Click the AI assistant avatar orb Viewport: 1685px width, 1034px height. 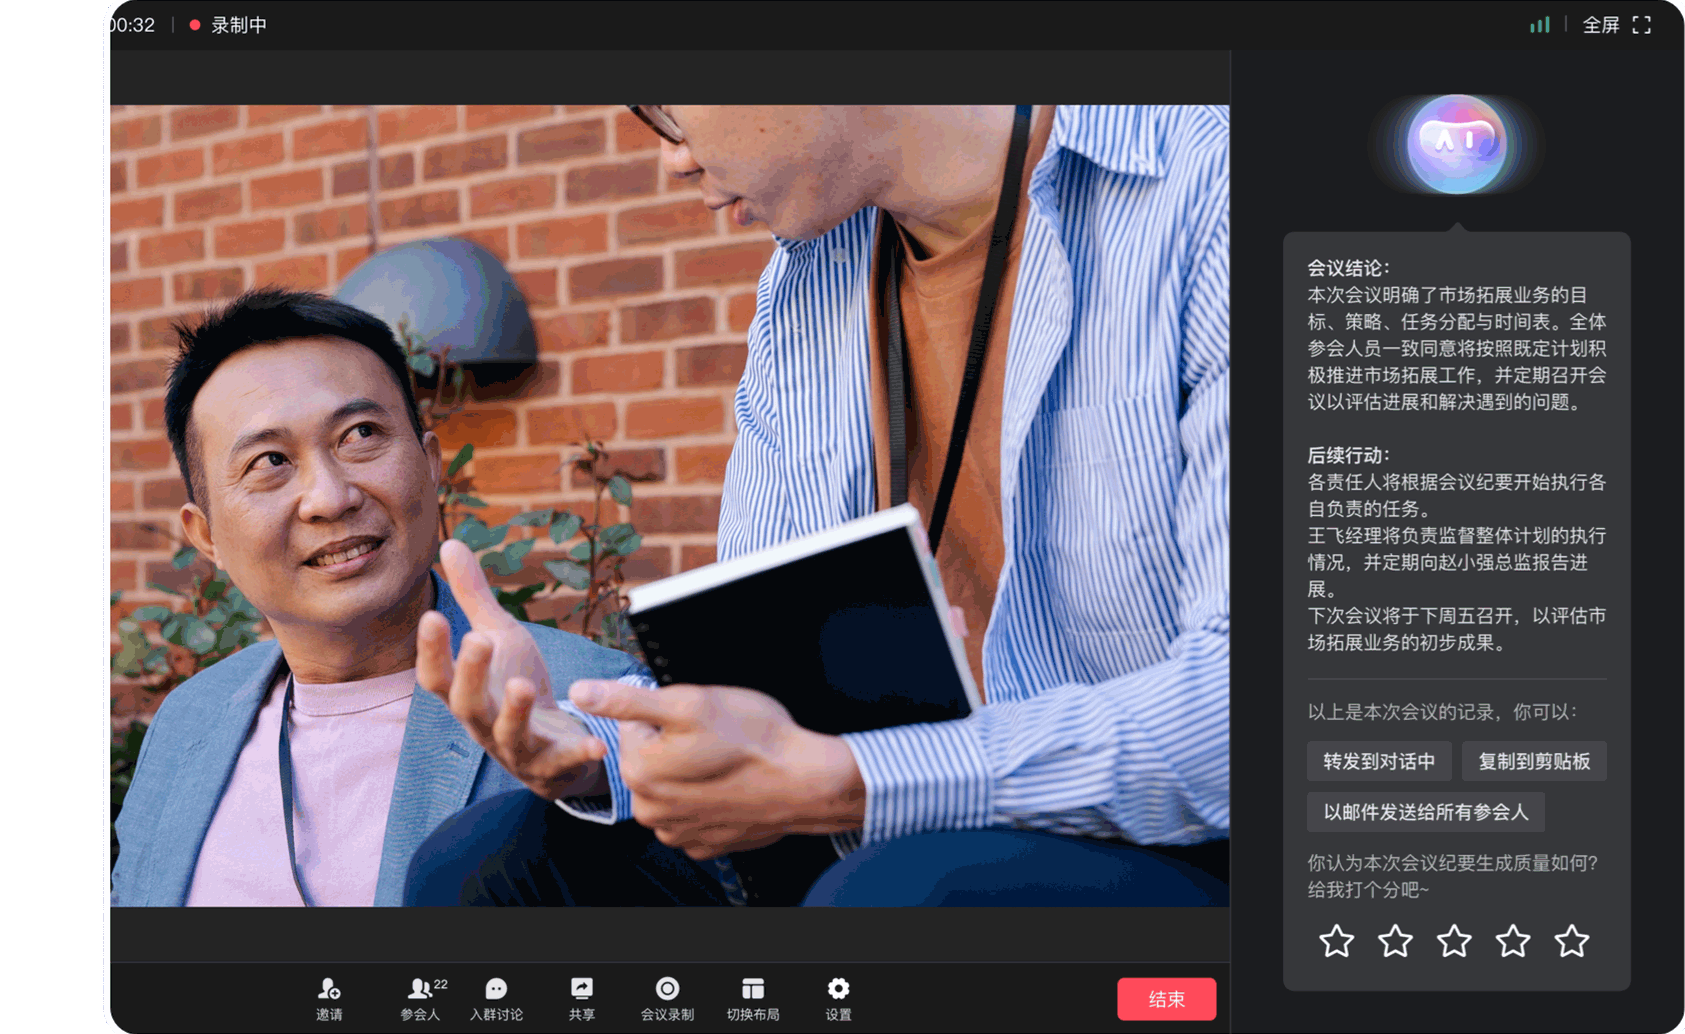click(1456, 144)
